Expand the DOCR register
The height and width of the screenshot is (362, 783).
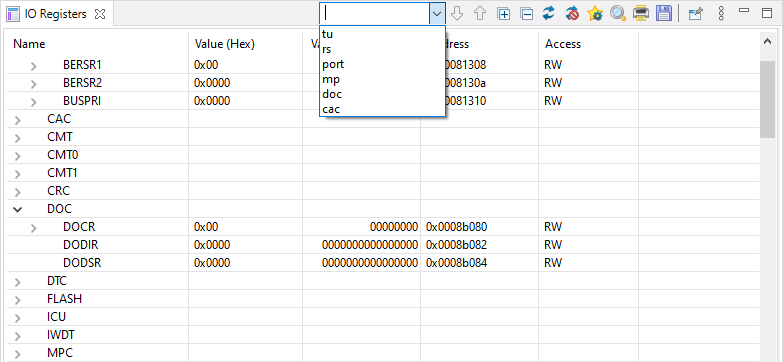(x=33, y=228)
